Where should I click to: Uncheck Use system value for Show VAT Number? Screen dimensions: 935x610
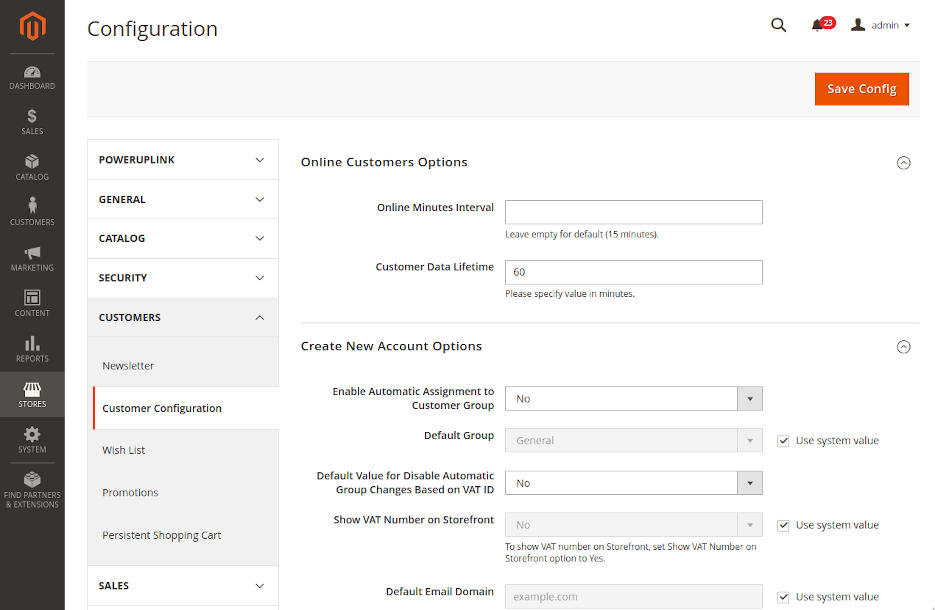pyautogui.click(x=783, y=525)
